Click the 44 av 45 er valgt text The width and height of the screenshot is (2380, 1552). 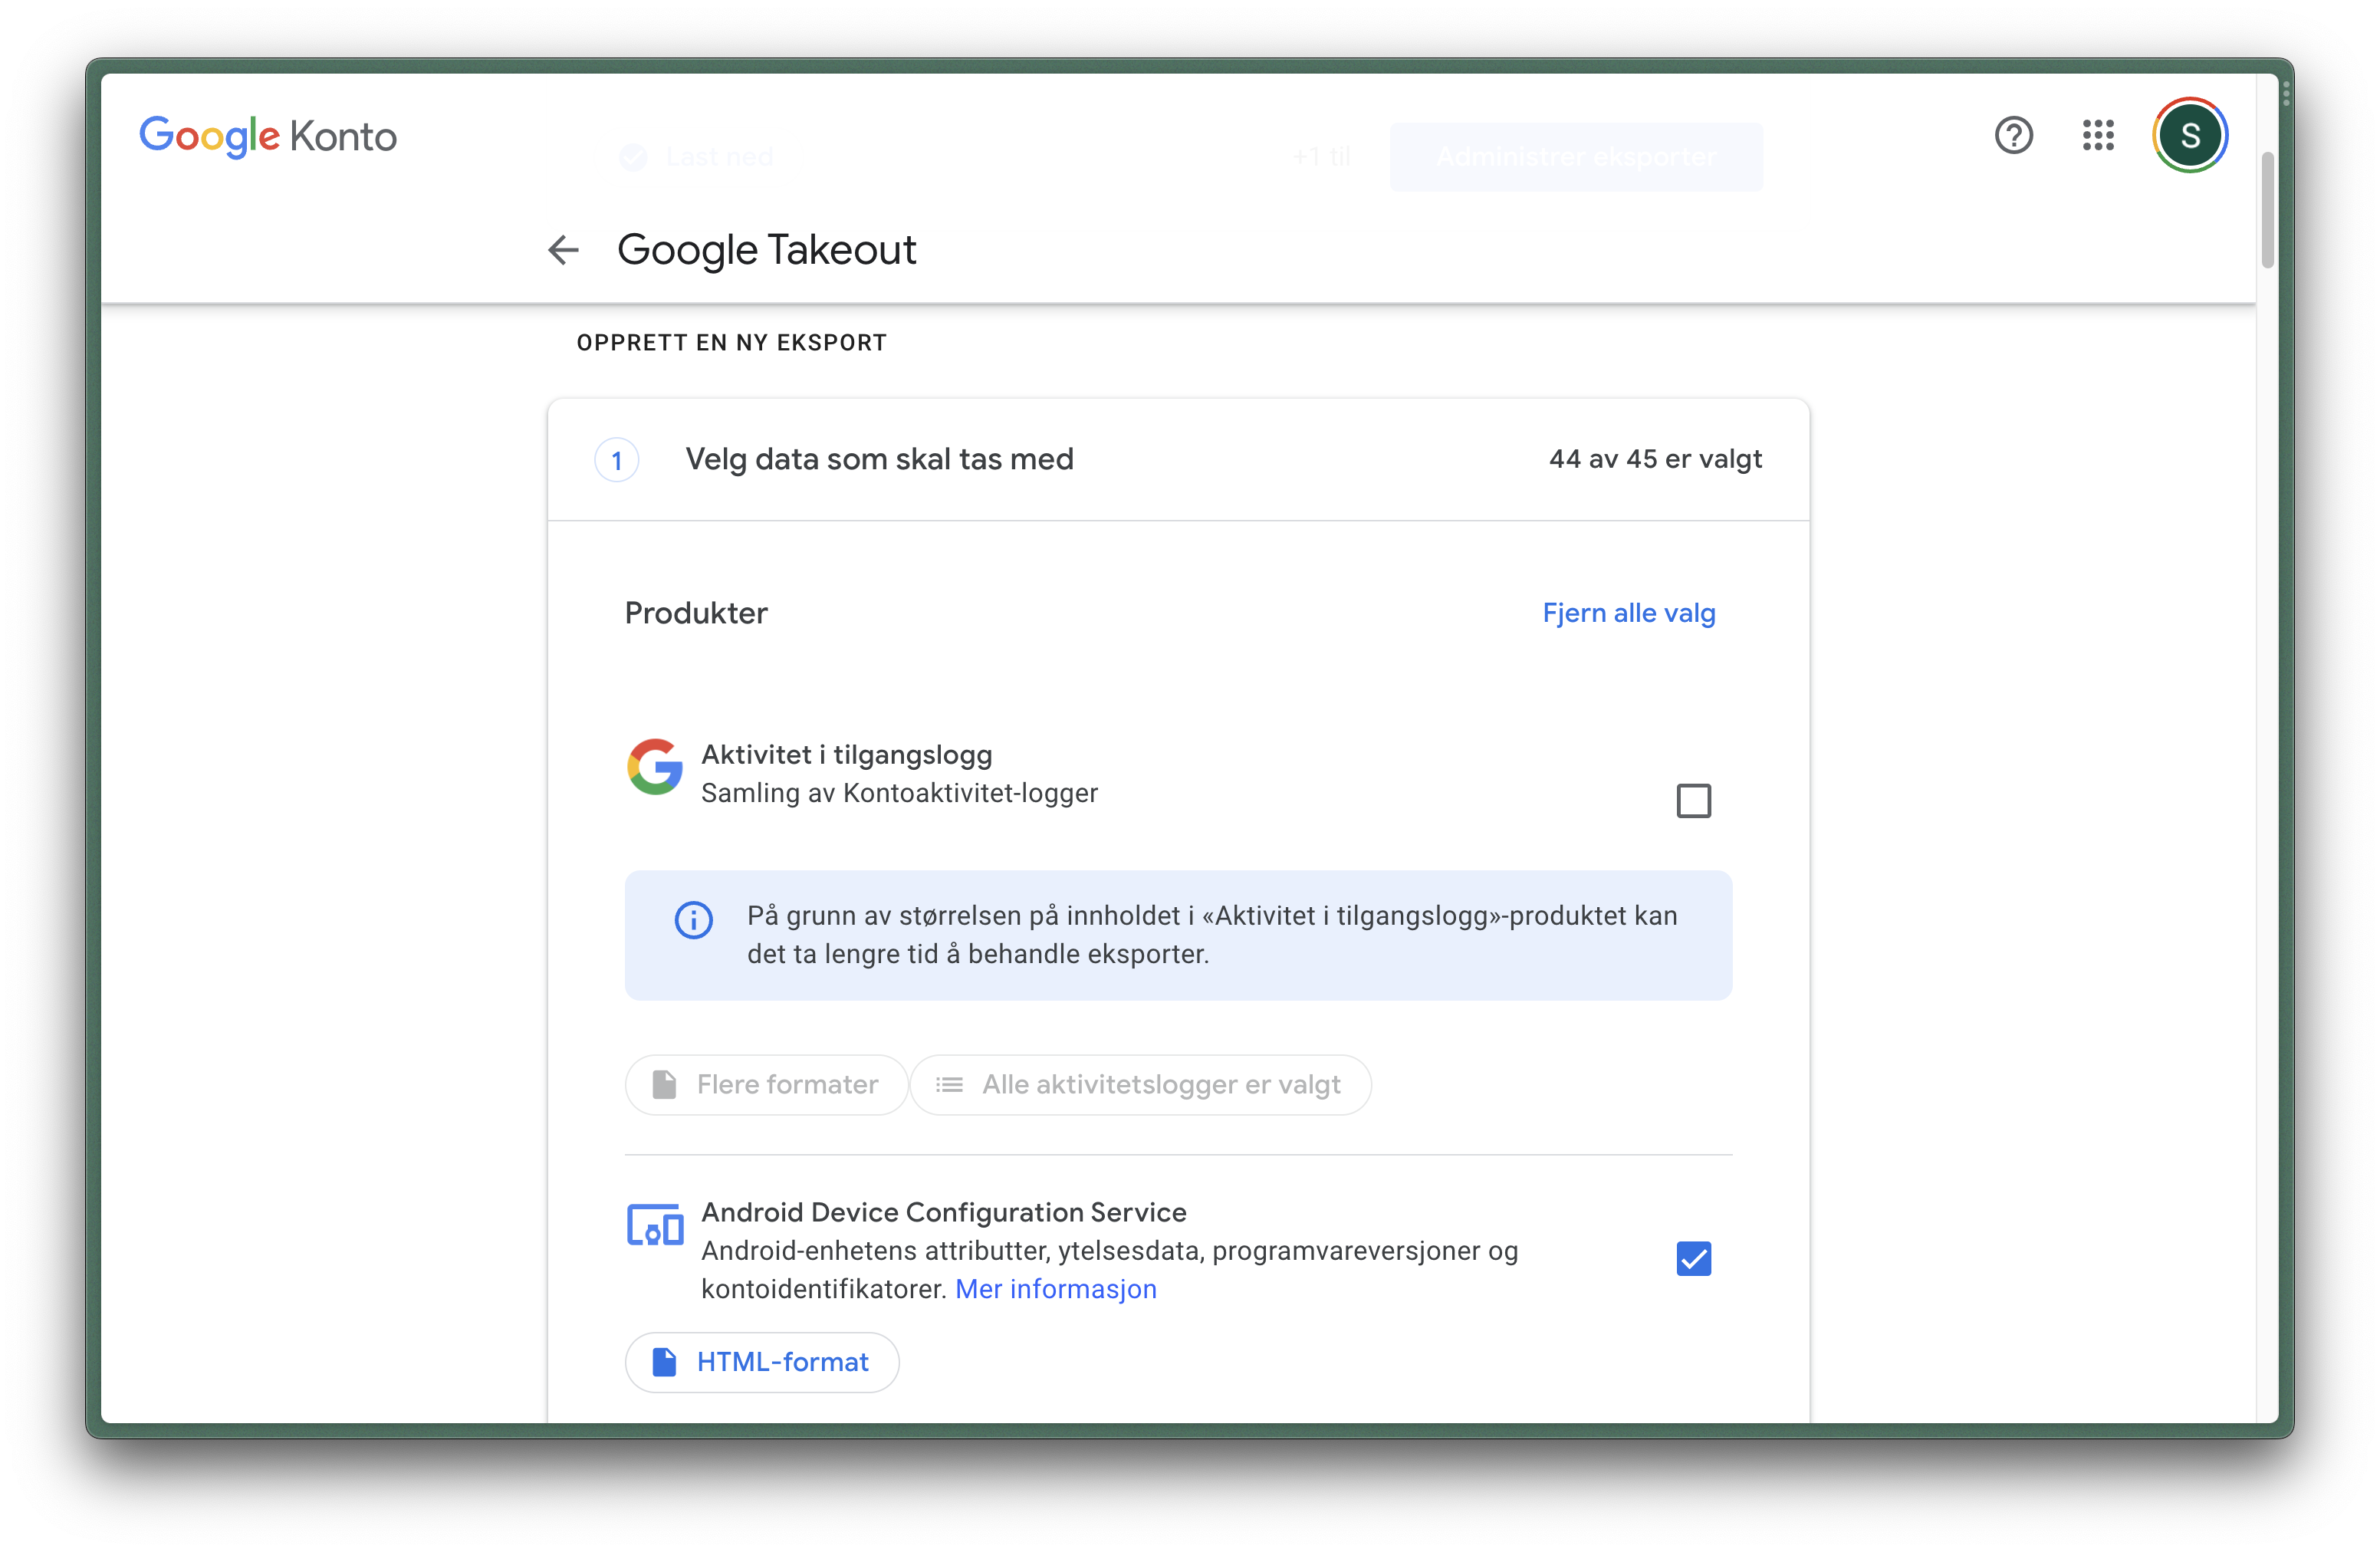click(1655, 459)
